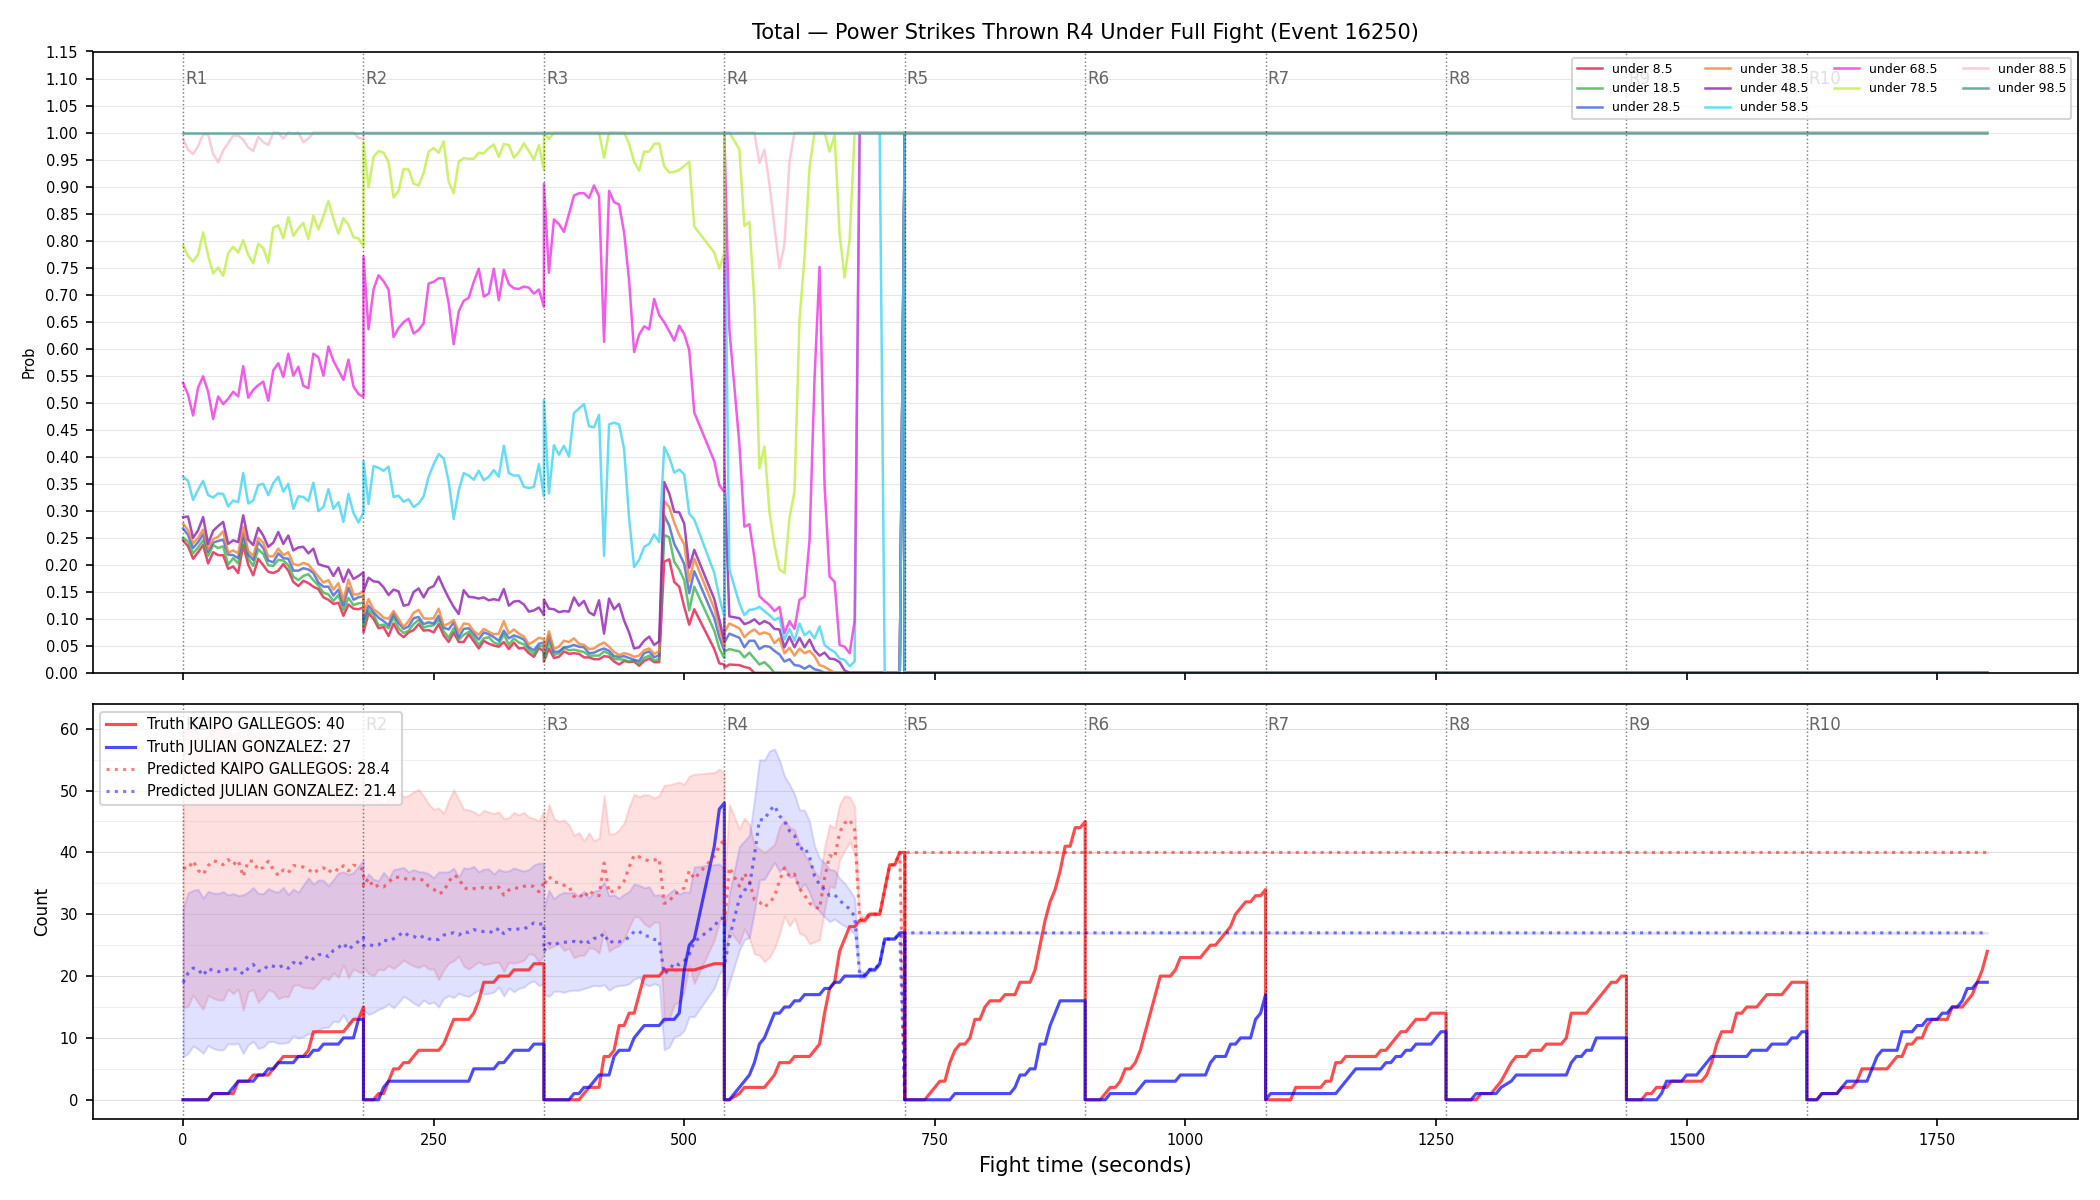Click the R10 round marker in bottom chart

coord(1824,724)
